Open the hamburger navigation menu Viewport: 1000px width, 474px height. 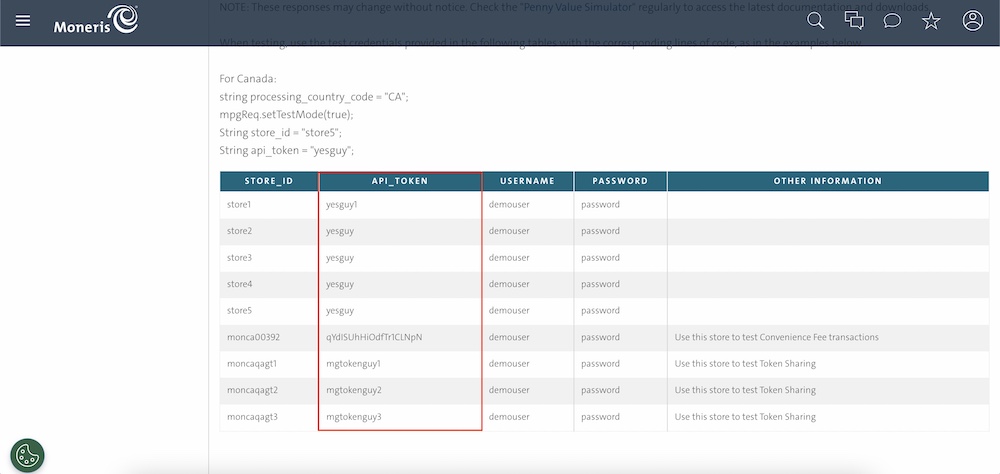[23, 21]
